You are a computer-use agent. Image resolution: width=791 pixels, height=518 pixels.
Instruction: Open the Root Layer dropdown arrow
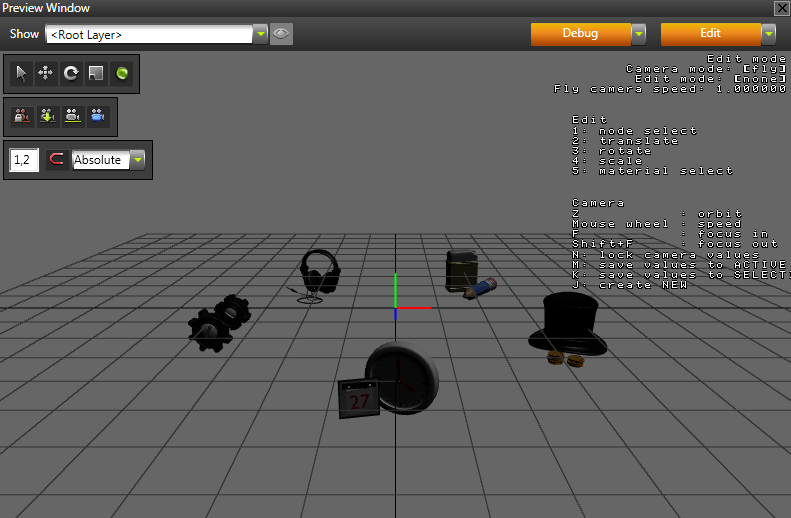(x=261, y=34)
